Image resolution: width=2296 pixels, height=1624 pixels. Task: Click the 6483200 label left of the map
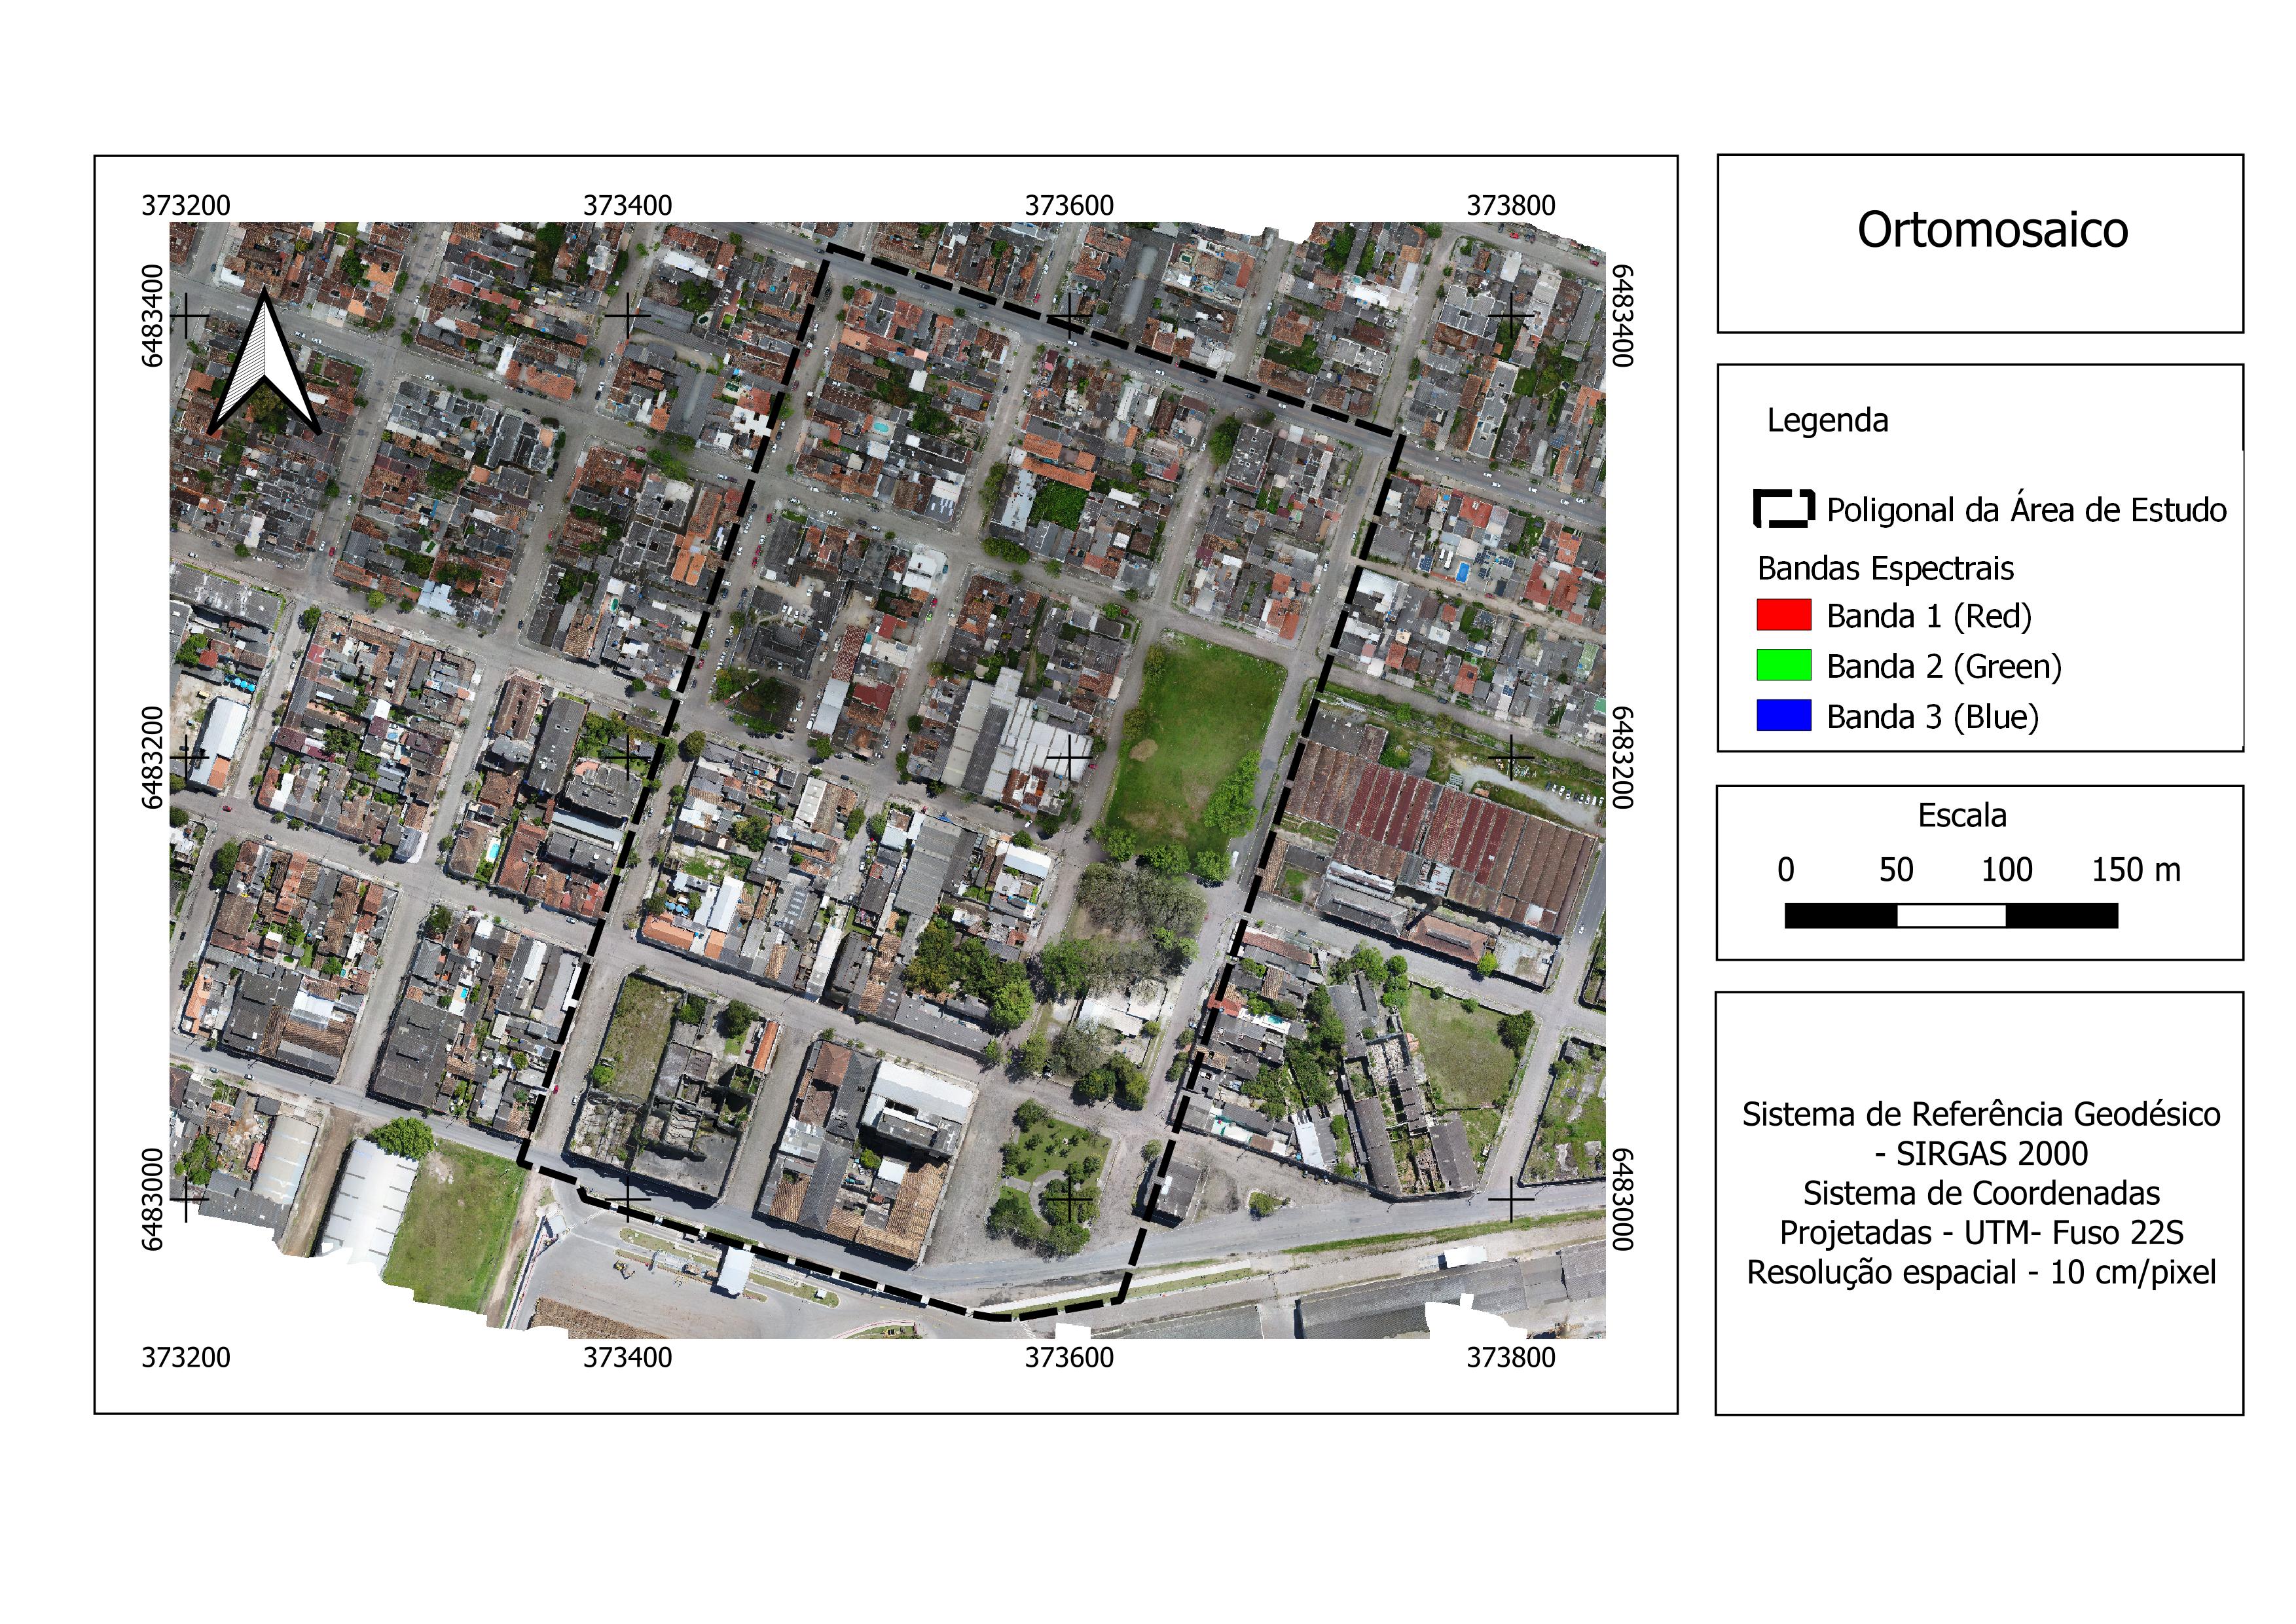[152, 758]
